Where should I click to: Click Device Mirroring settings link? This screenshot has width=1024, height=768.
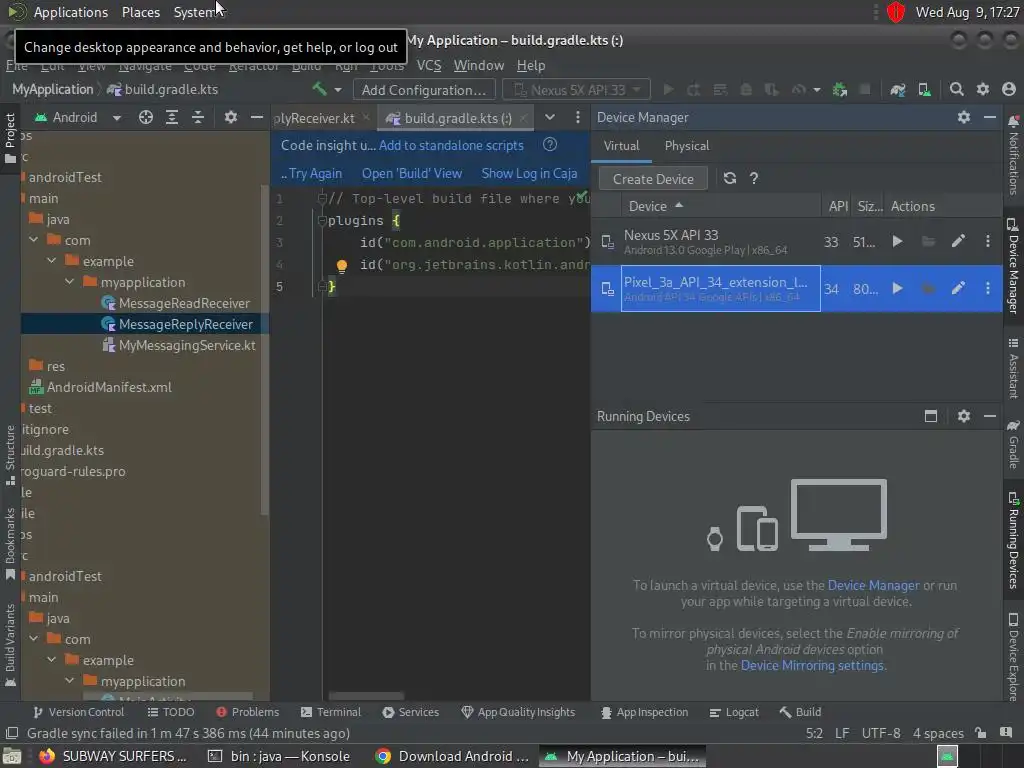[812, 665]
